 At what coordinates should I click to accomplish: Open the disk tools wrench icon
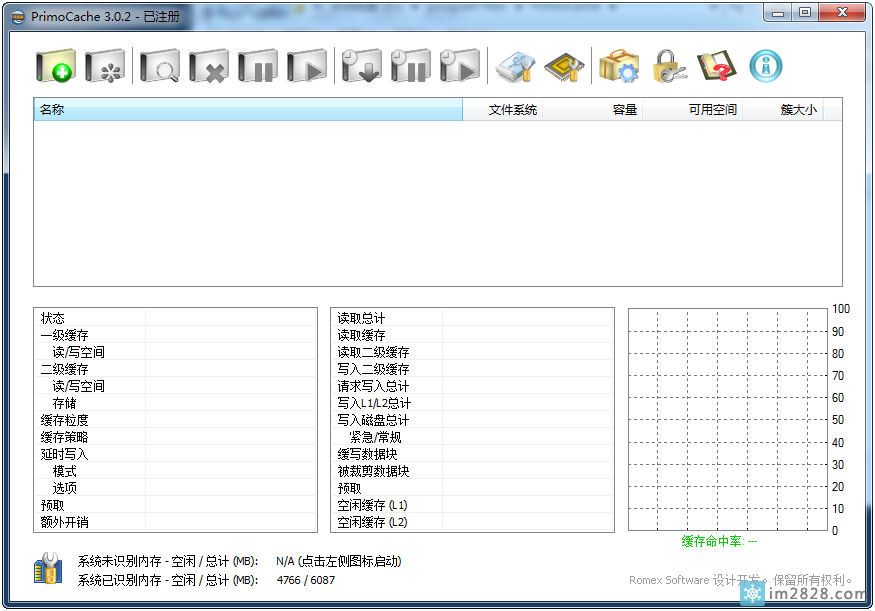tap(516, 67)
